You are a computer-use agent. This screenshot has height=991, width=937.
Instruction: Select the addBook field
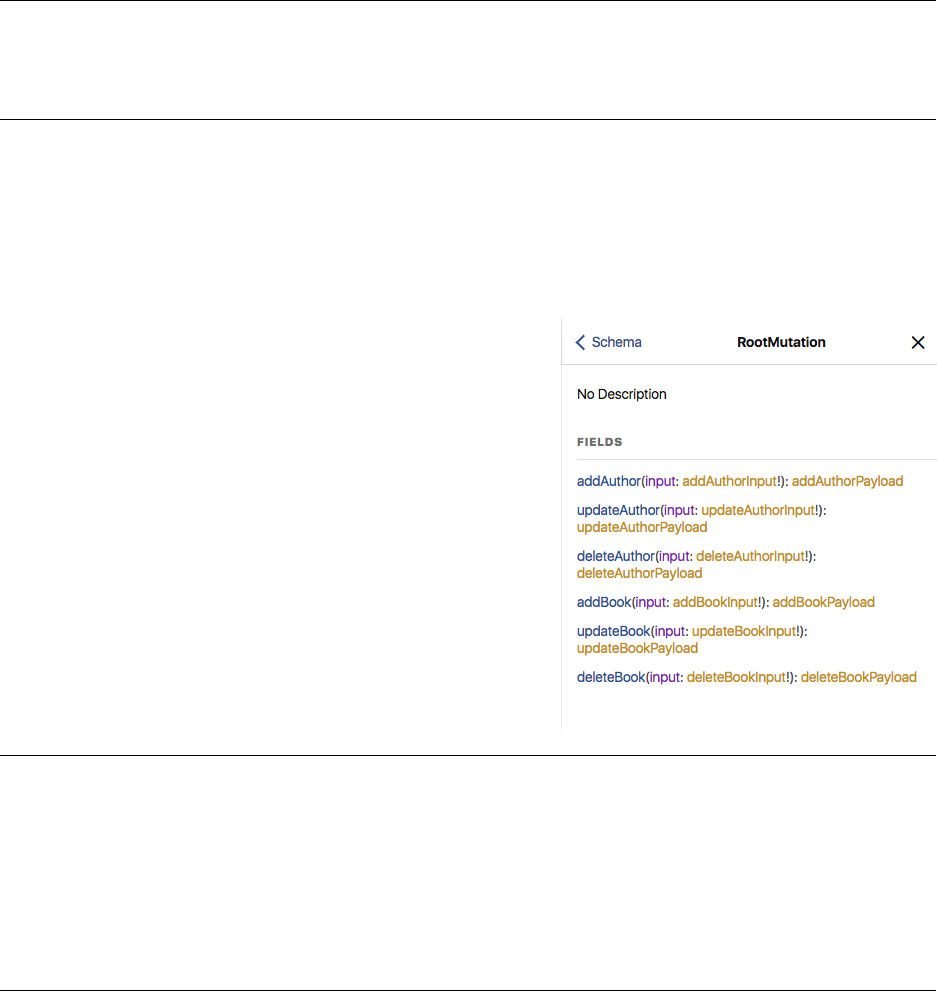[603, 602]
